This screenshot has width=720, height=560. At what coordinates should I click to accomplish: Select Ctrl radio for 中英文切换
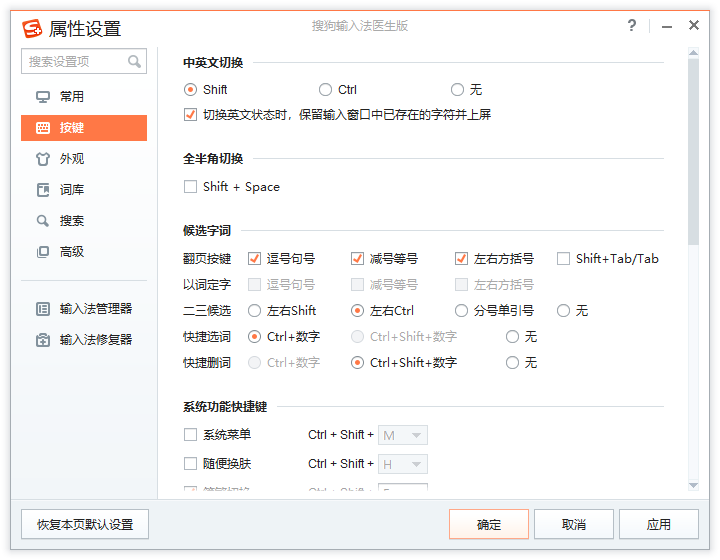pos(325,90)
